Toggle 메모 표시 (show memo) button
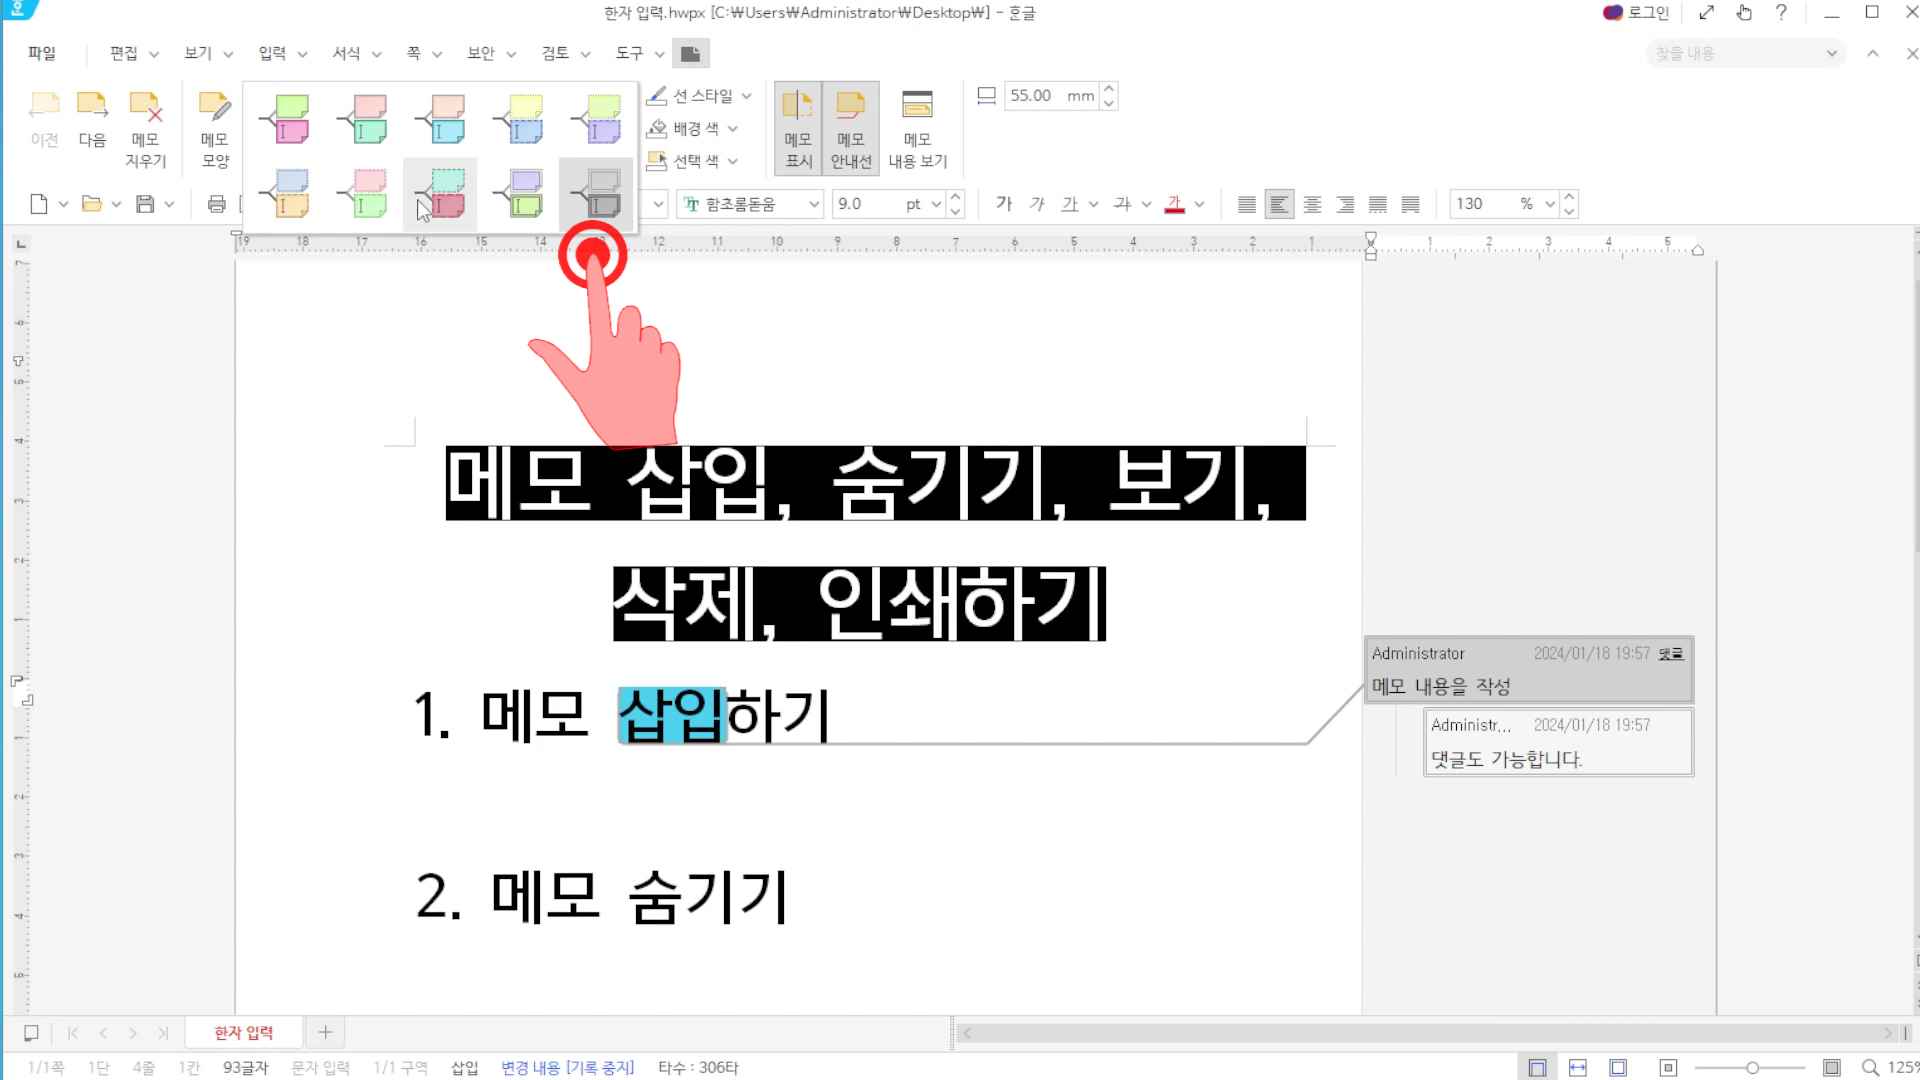This screenshot has height=1080, width=1920. coord(798,129)
